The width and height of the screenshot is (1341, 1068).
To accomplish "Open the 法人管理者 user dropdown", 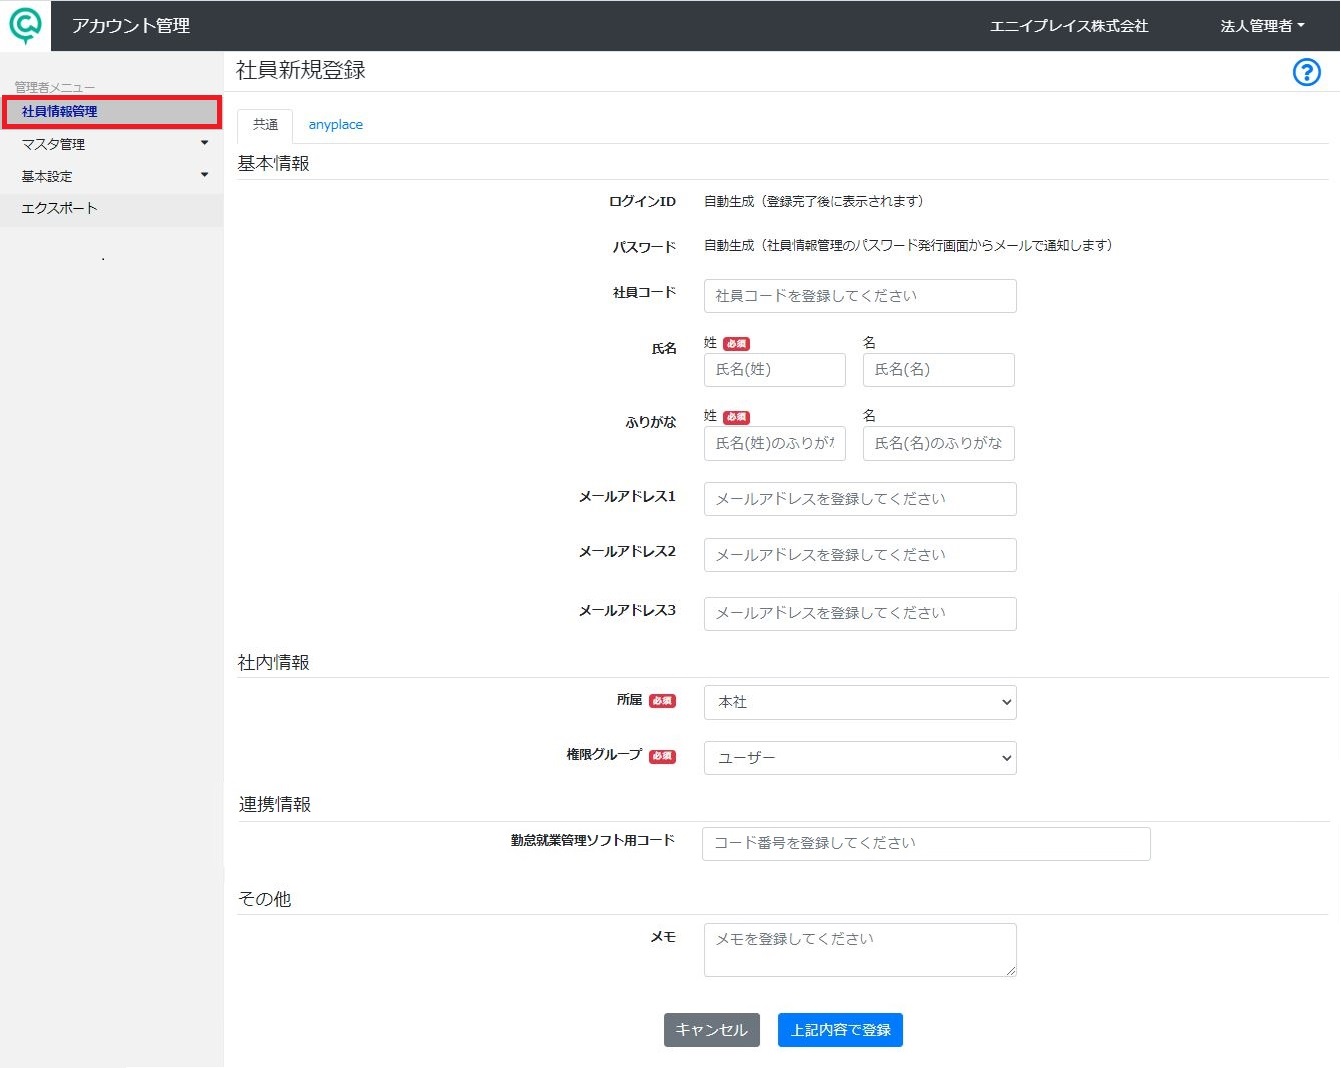I will 1262,26.
